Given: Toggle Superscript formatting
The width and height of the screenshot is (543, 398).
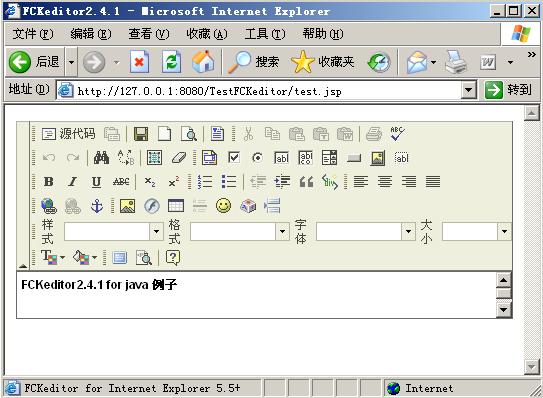Looking at the screenshot, I should coord(174,182).
